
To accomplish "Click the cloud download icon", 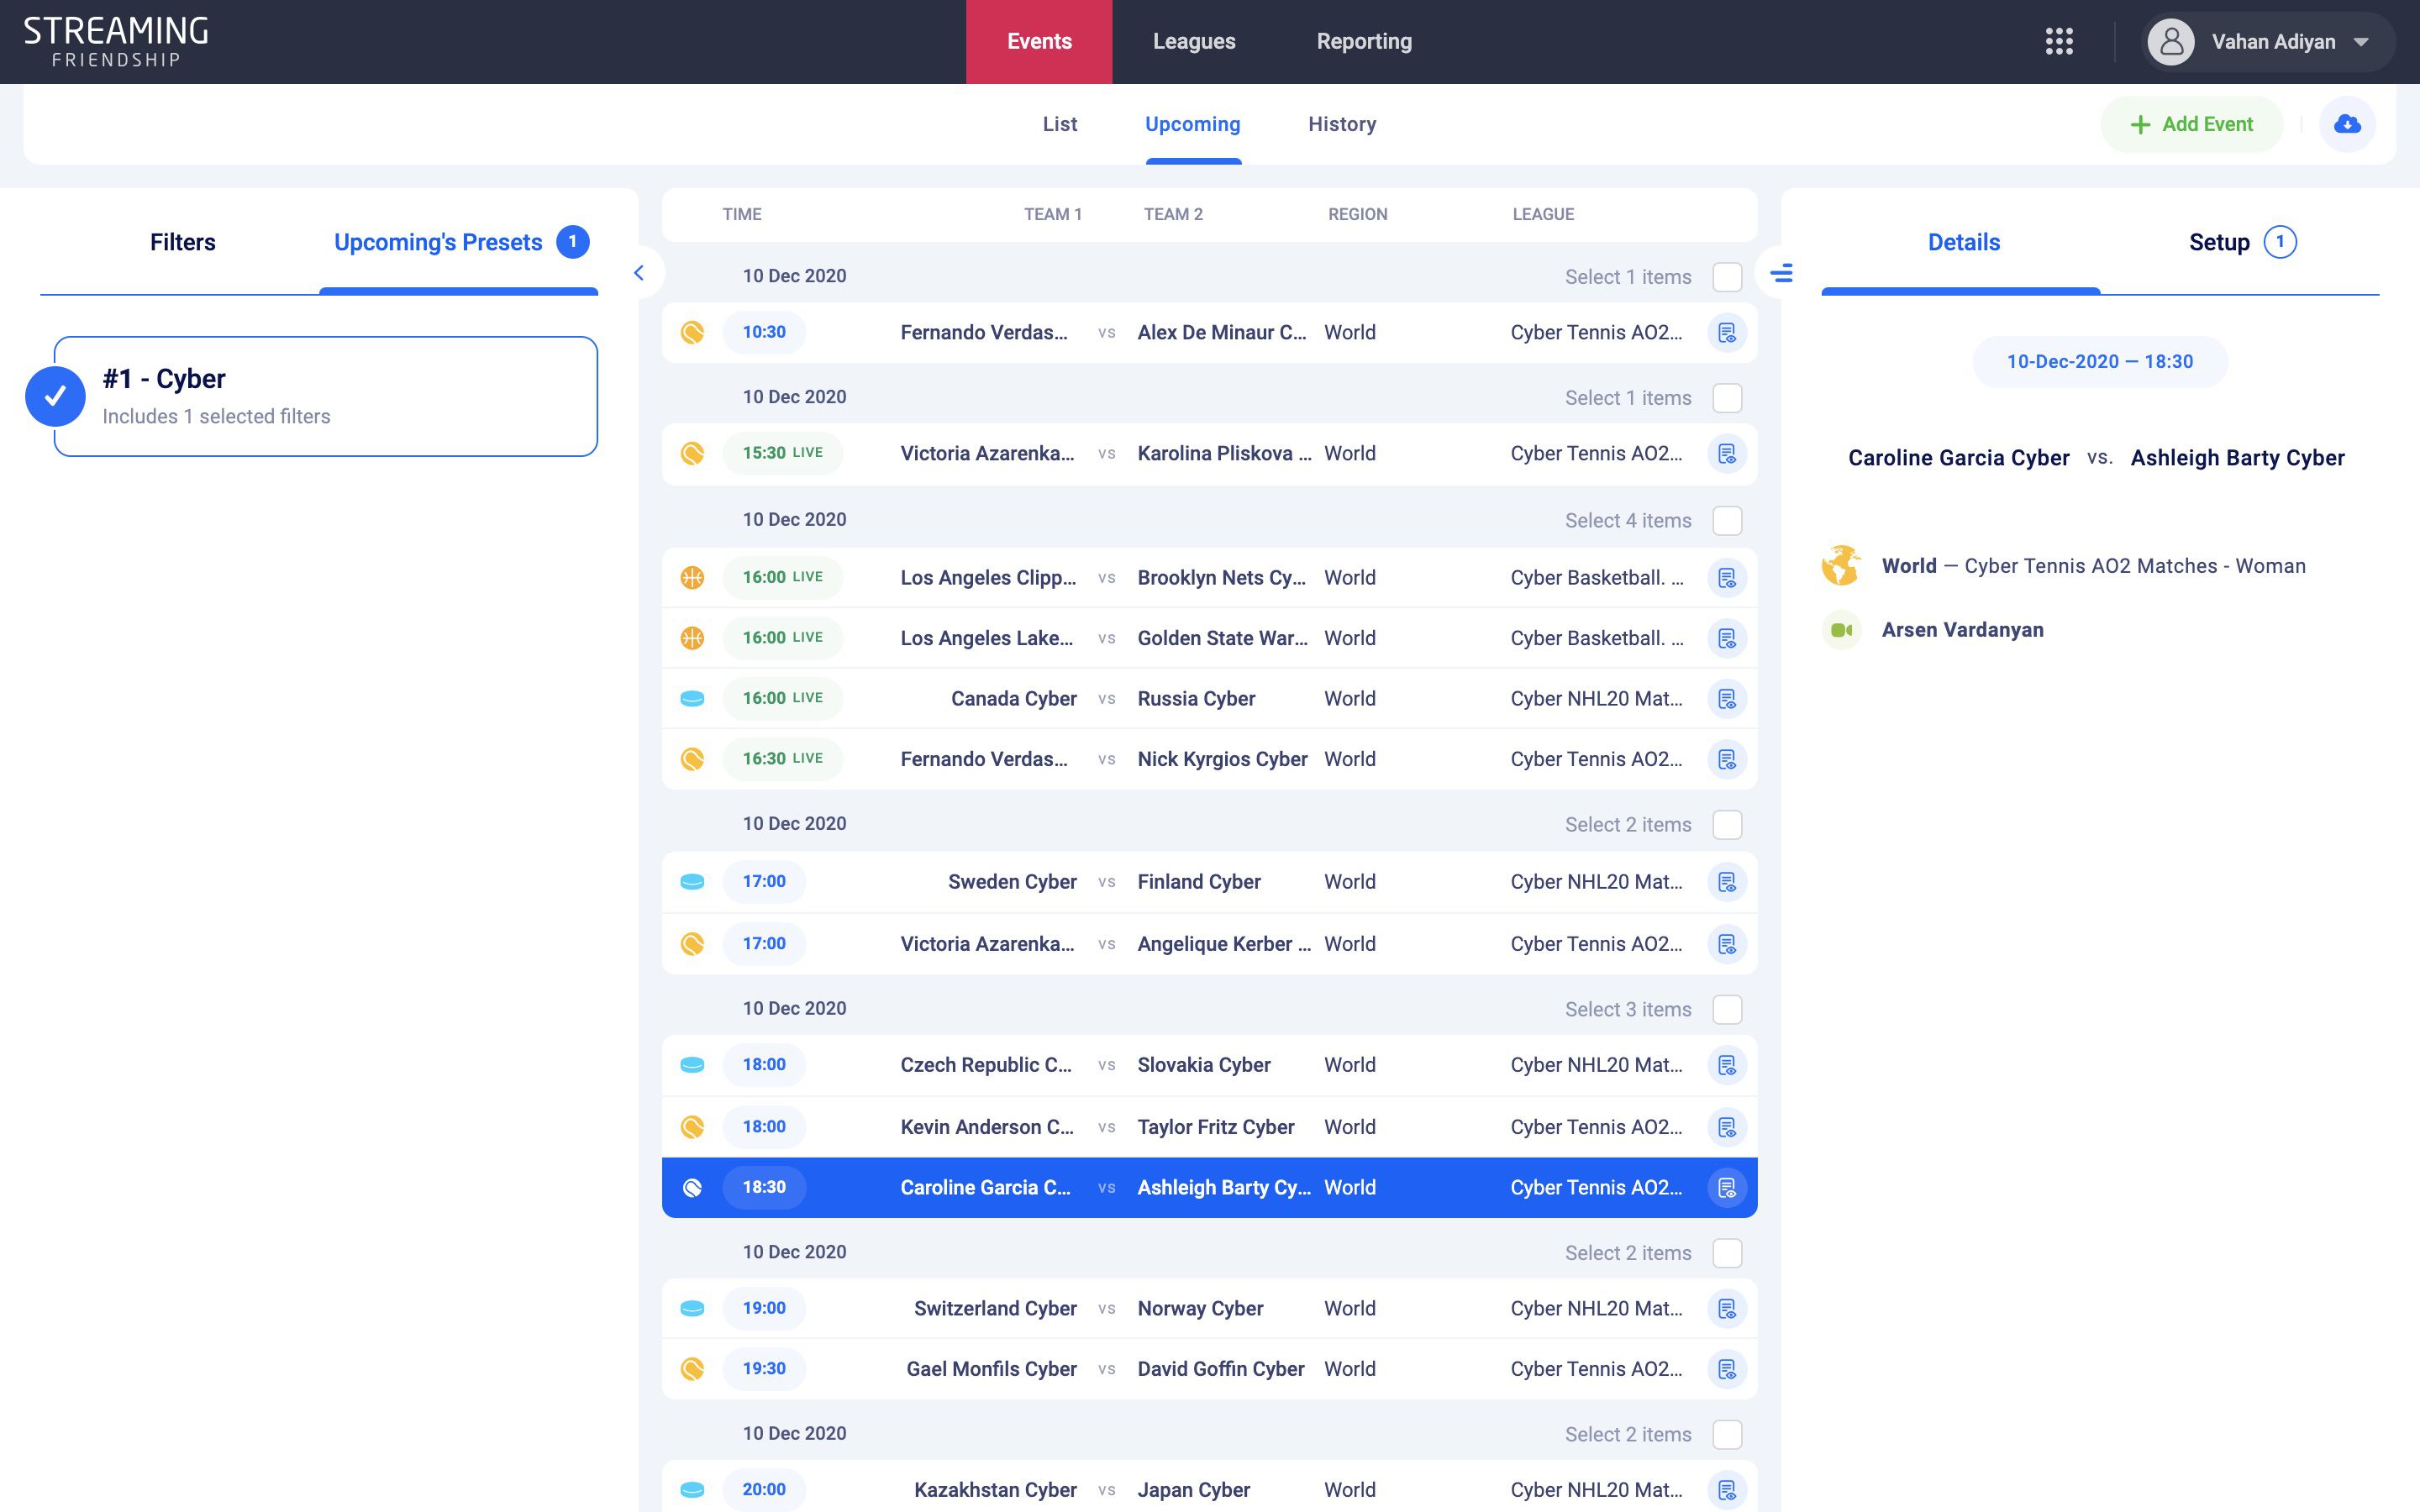I will coord(2347,124).
